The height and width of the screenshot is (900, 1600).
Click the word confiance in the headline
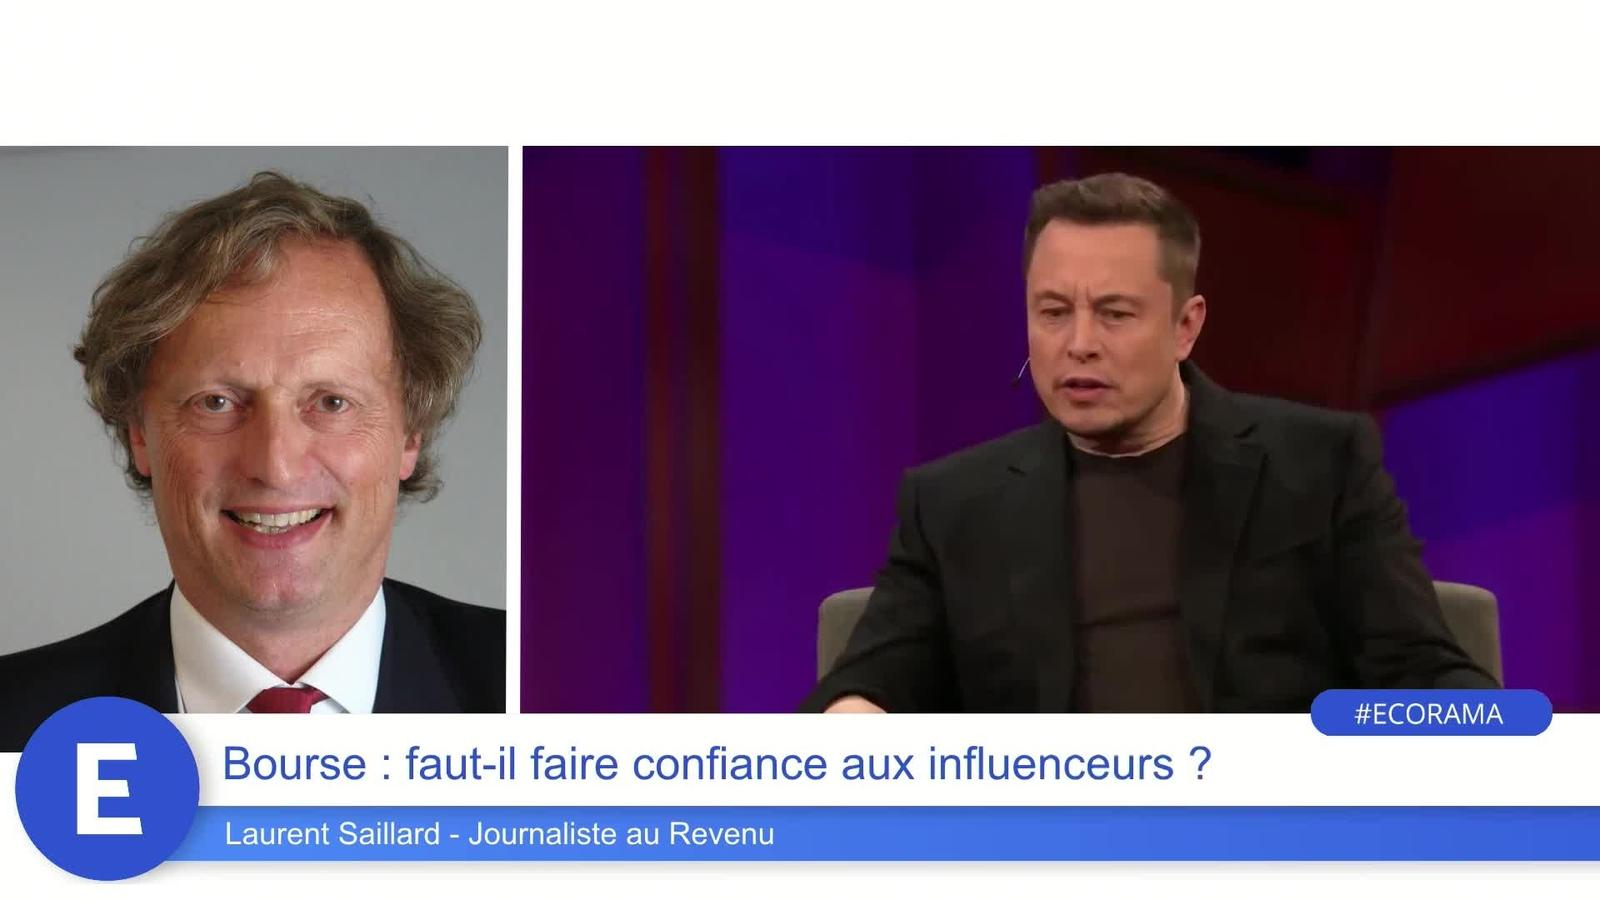tap(729, 764)
